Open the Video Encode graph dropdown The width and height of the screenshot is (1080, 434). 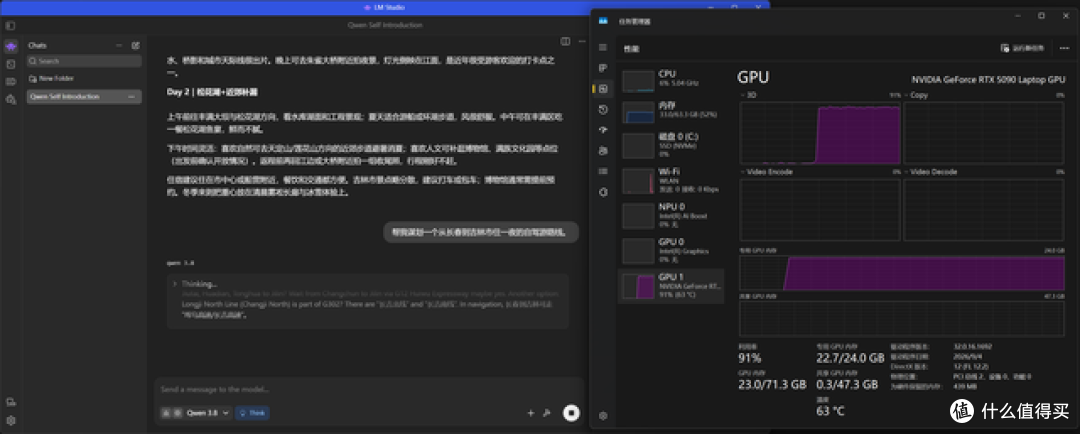[x=765, y=172]
